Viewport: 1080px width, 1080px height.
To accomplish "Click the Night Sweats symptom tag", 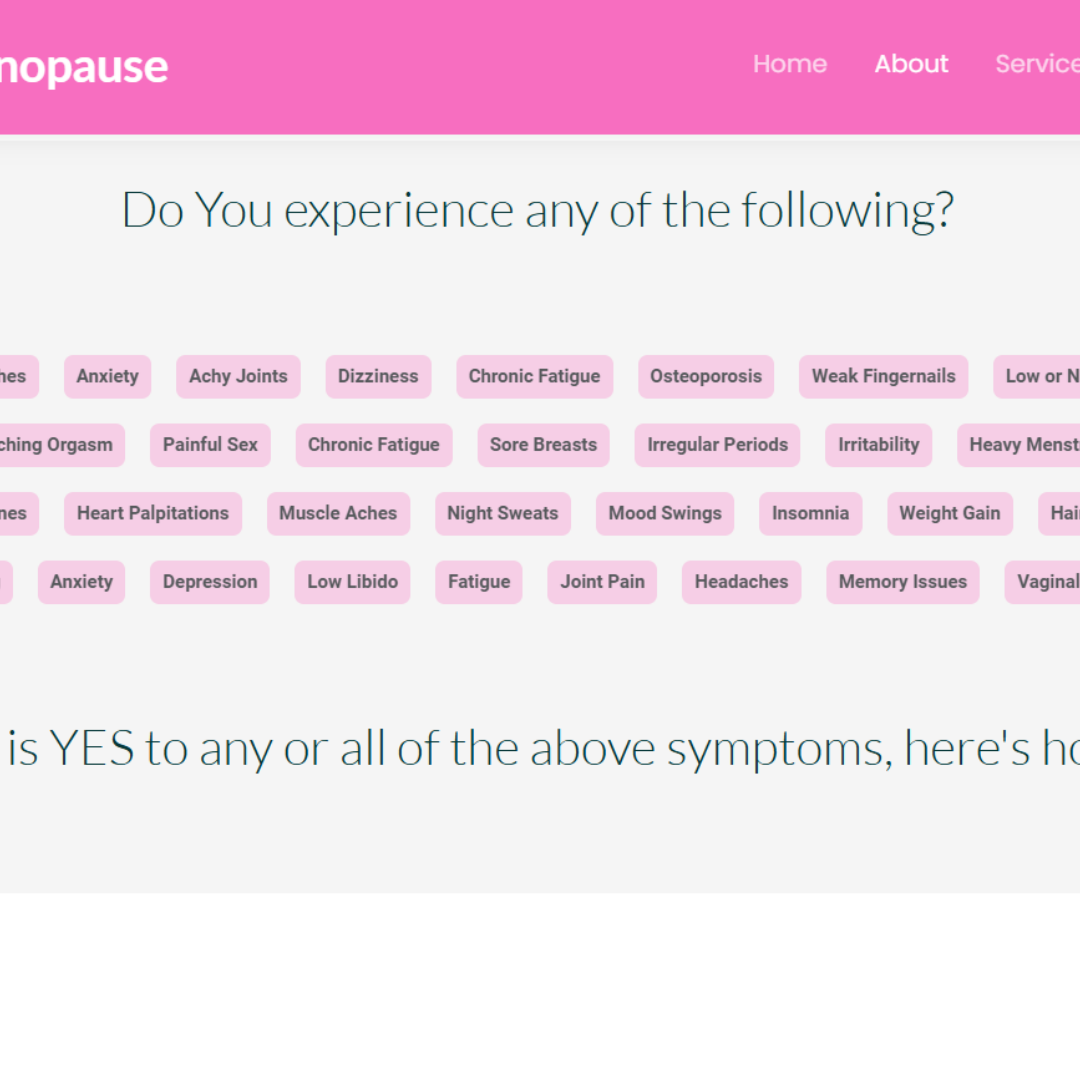I will click(x=502, y=513).
